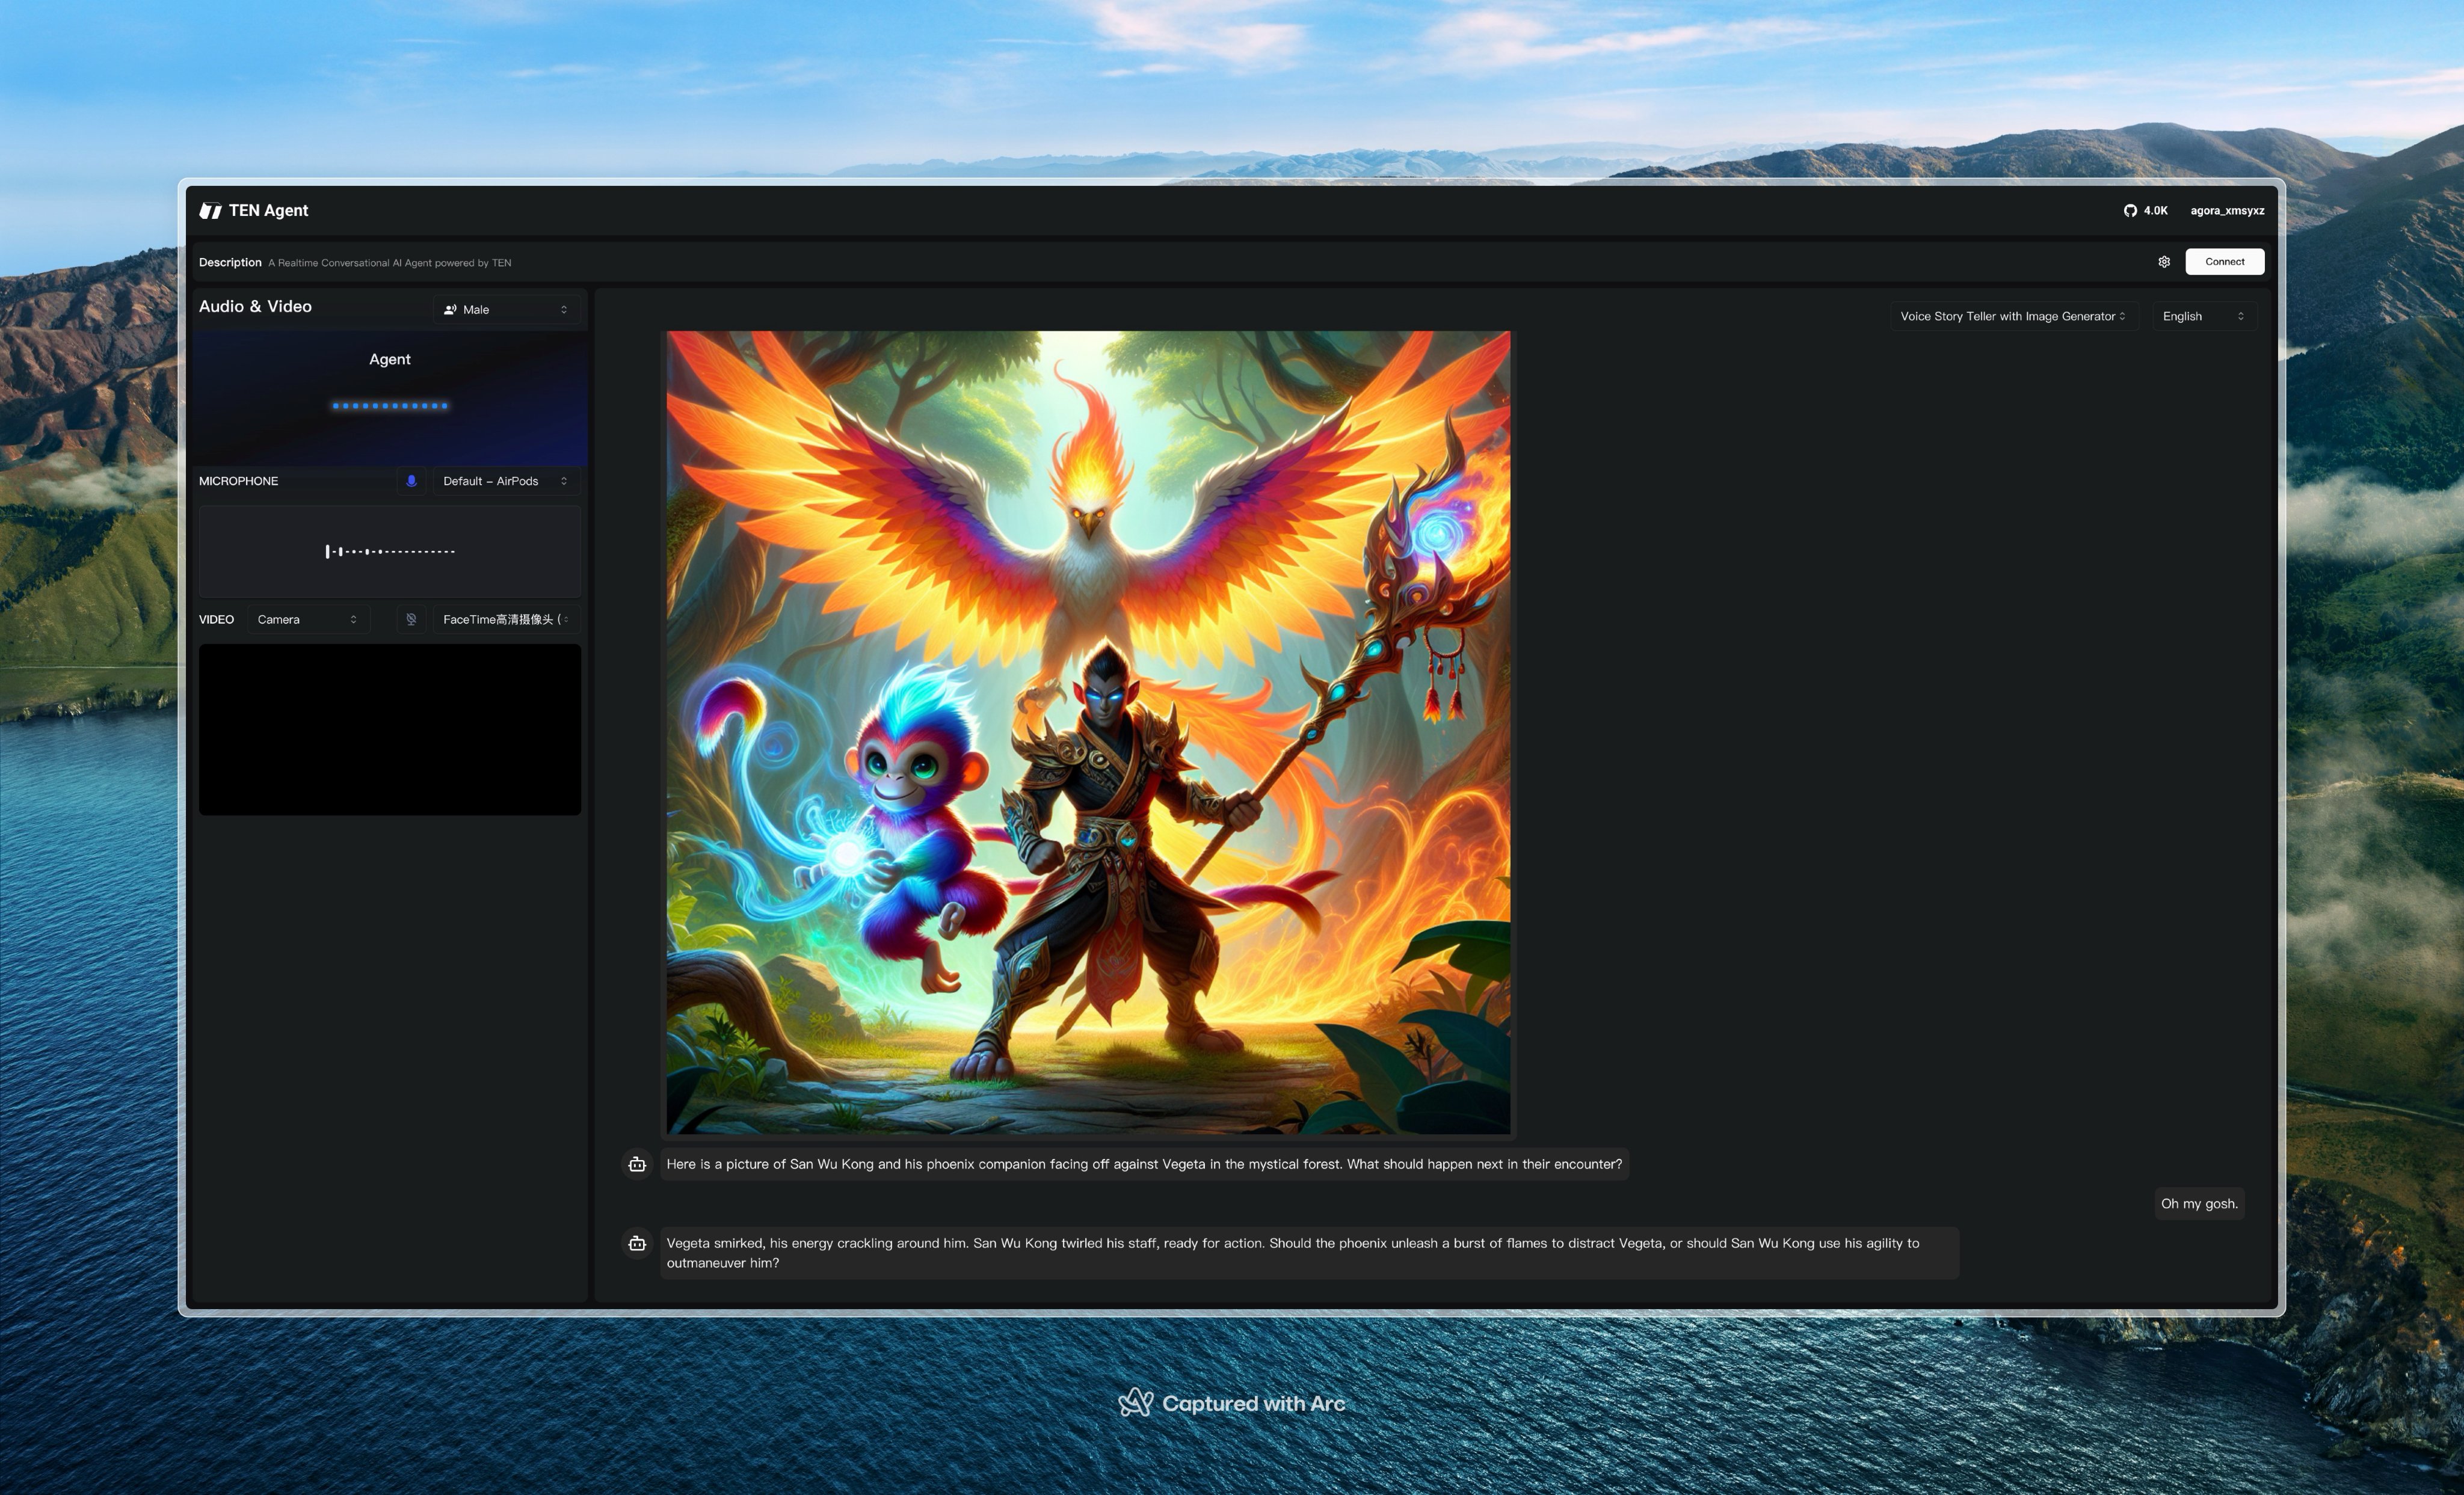Open the GitHub 4.0K stars link
This screenshot has height=1495, width=2464.
tap(2145, 210)
